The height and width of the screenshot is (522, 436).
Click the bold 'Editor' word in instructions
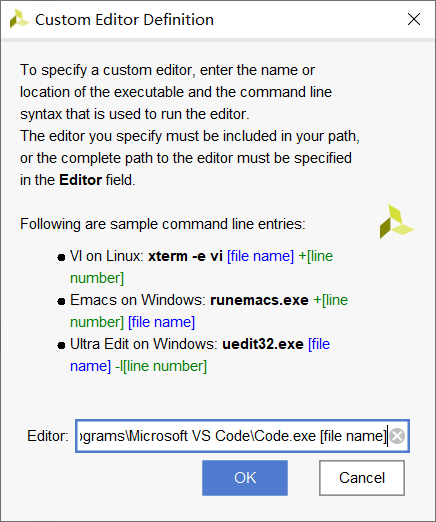tap(80, 180)
